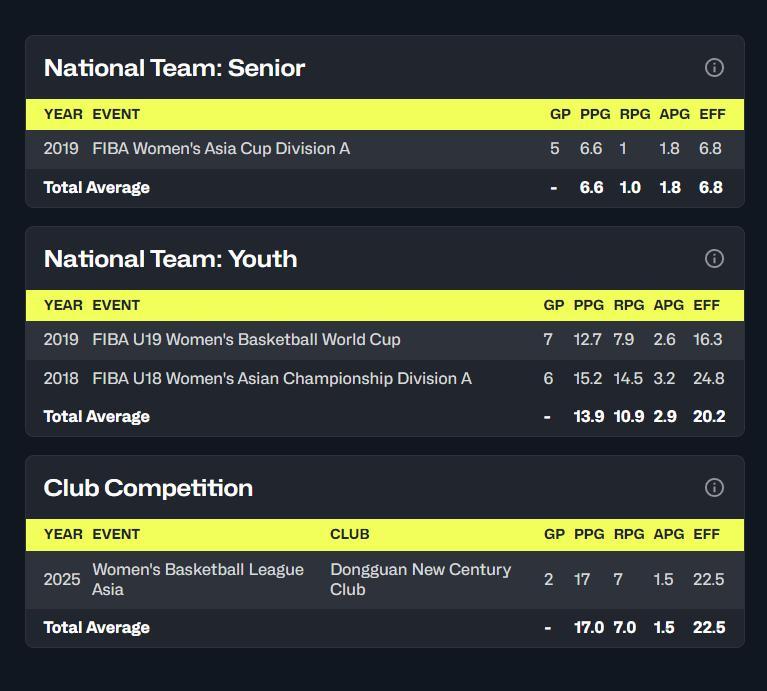Click the CLUB column header in Club Competition
Viewport: 767px width, 691px height.
pos(350,534)
